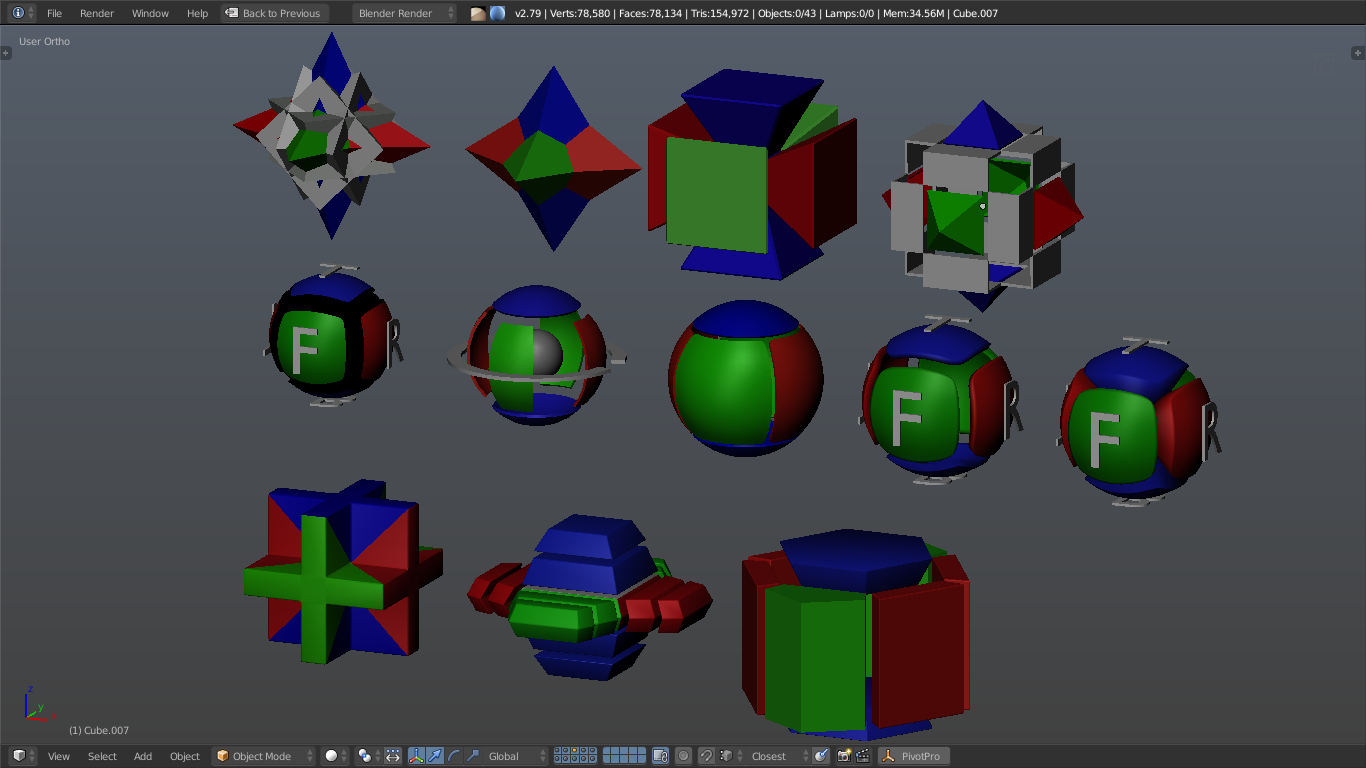This screenshot has height=768, width=1366.
Task: Click the (1) Cube.007 object label
Action: coord(99,730)
